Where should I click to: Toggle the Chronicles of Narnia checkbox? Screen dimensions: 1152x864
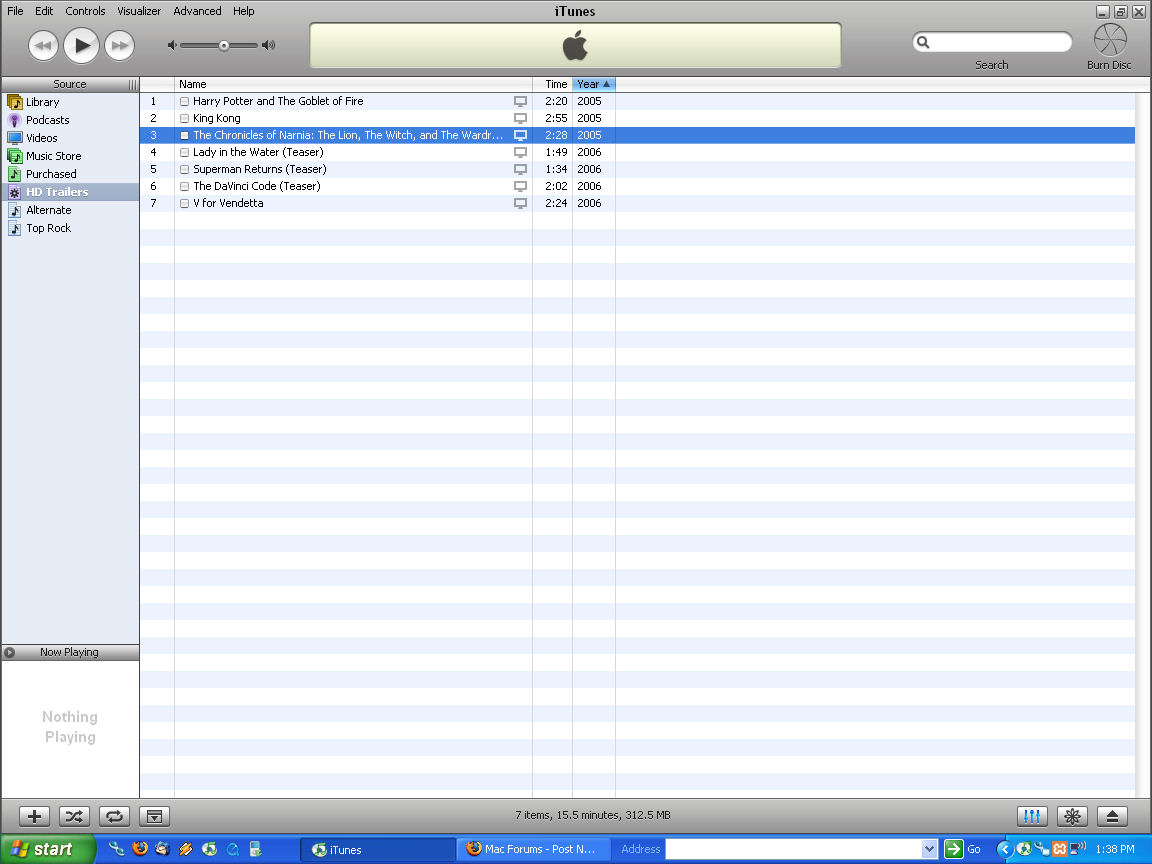pyautogui.click(x=184, y=135)
